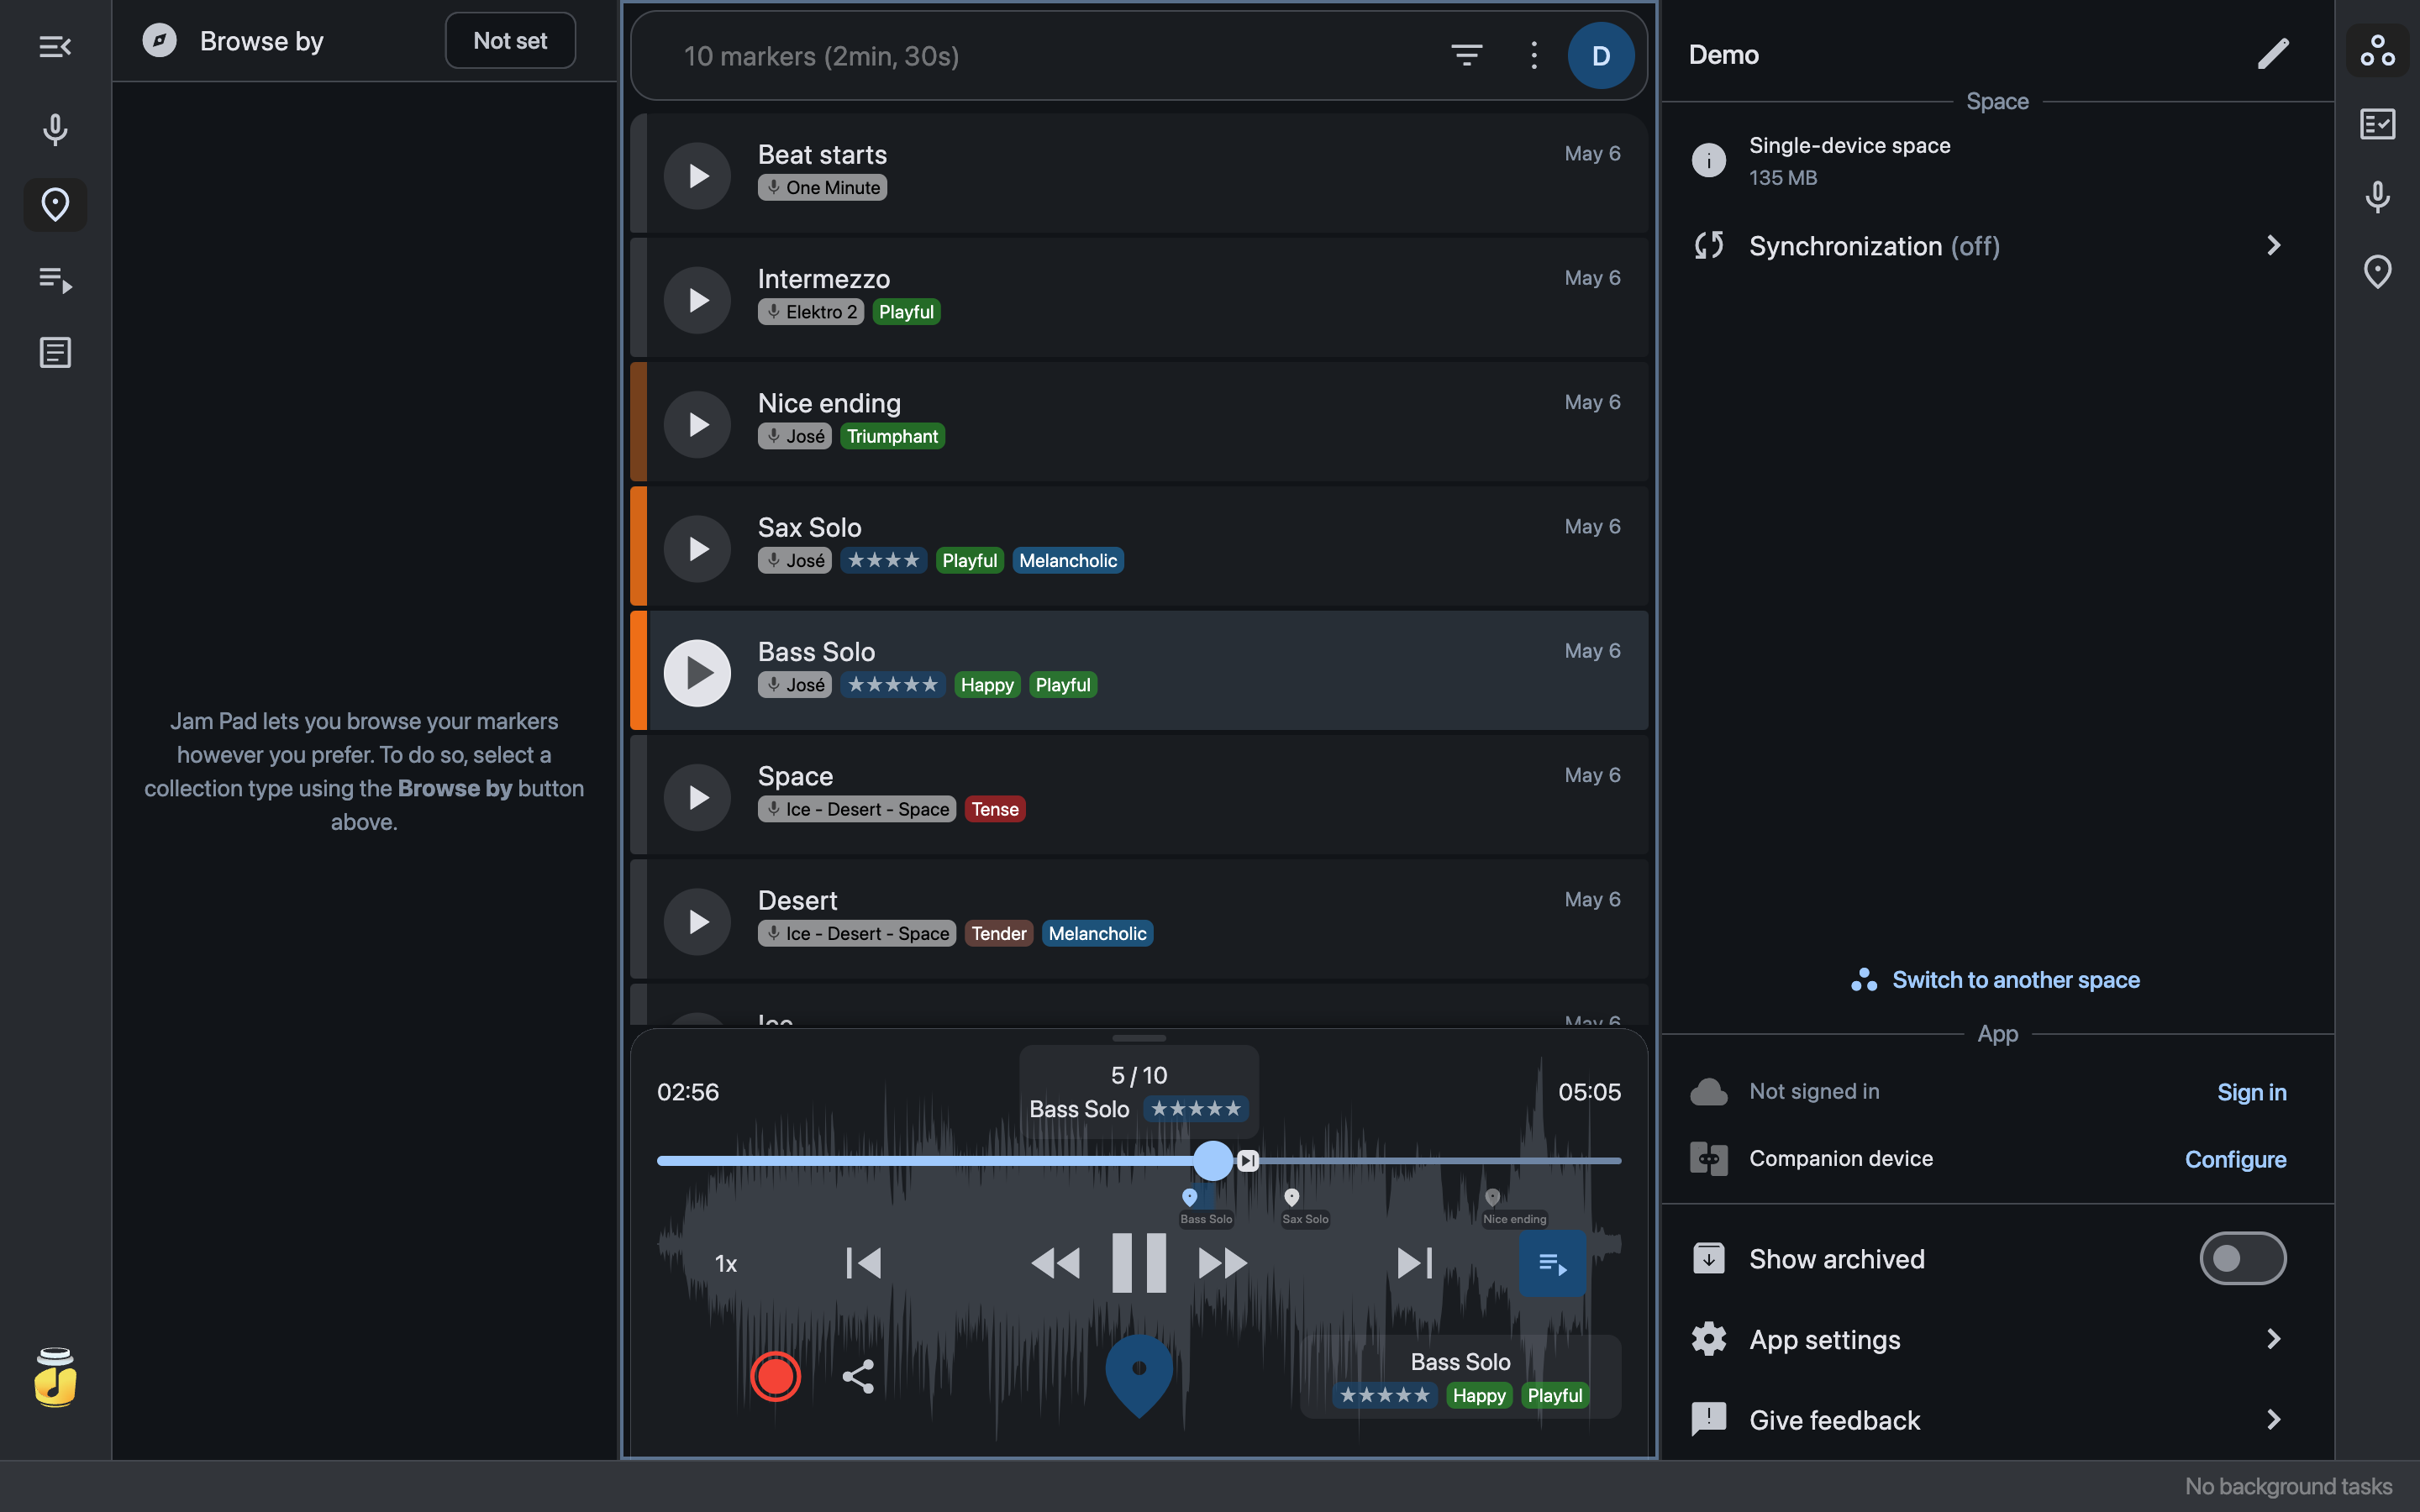Open recordings microphone tab in left sidebar
2420x1512 pixels.
pyautogui.click(x=55, y=130)
